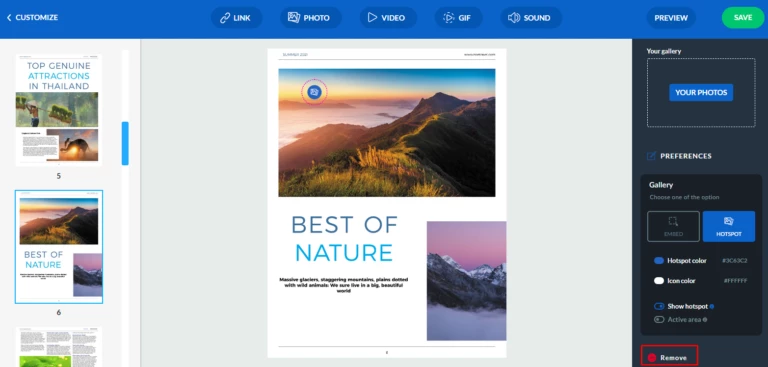Change the white Icon color swatch
The image size is (768, 367).
pos(659,281)
